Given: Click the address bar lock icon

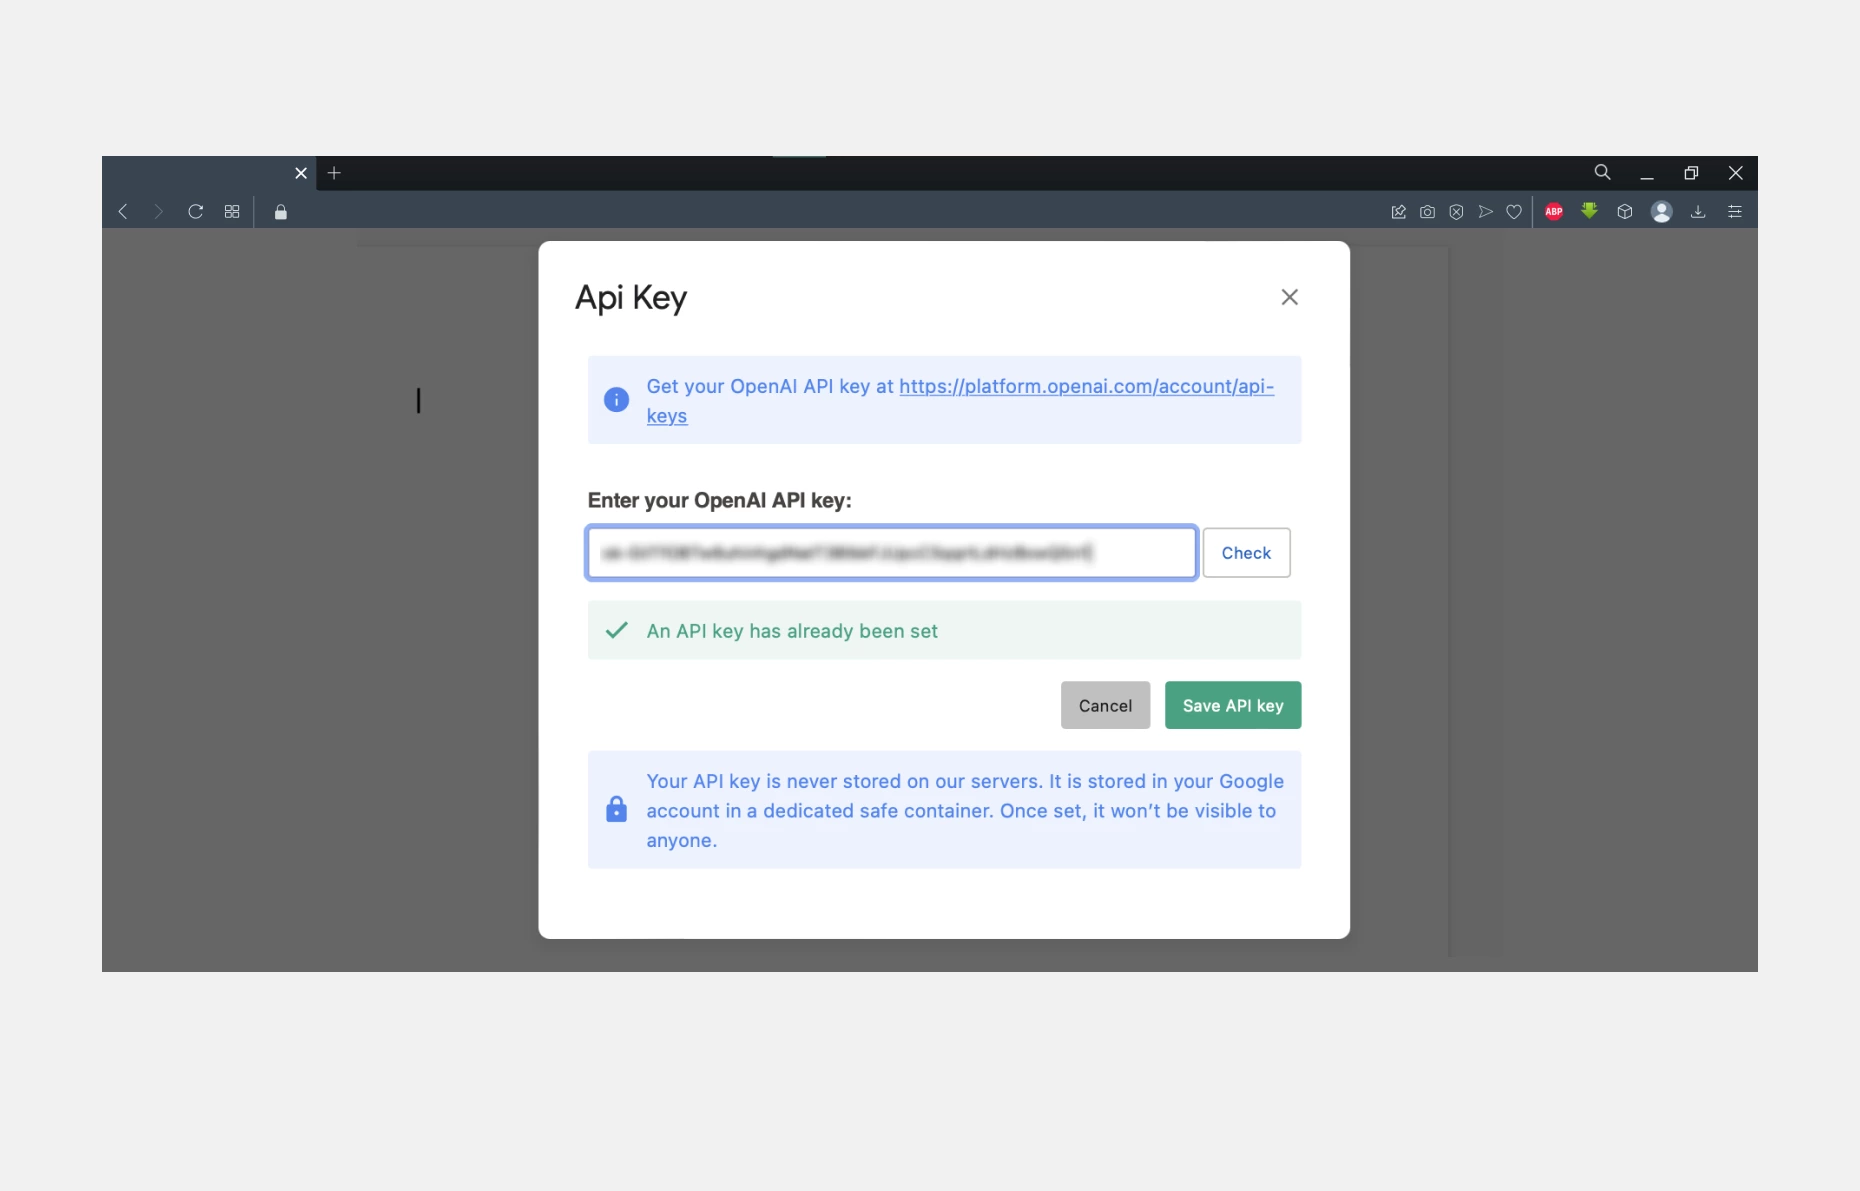Looking at the screenshot, I should [281, 212].
